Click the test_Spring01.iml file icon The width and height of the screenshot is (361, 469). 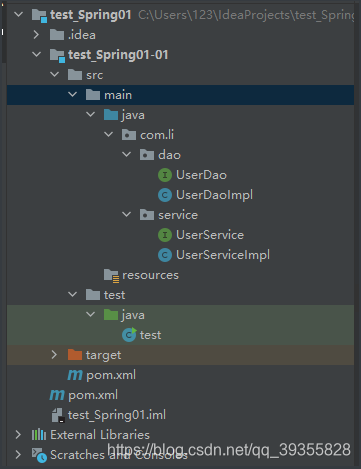pyautogui.click(x=58, y=415)
